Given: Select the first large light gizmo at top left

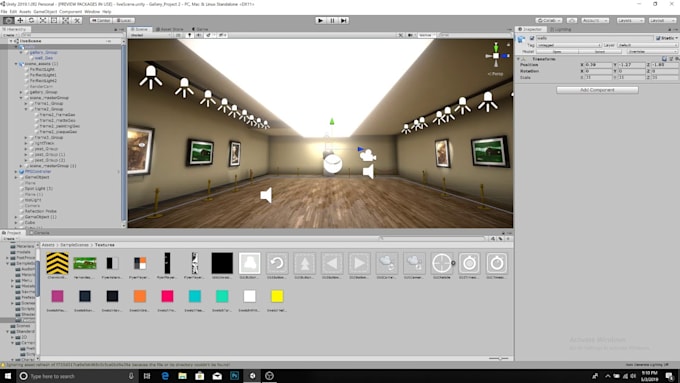Looking at the screenshot, I should [x=151, y=77].
